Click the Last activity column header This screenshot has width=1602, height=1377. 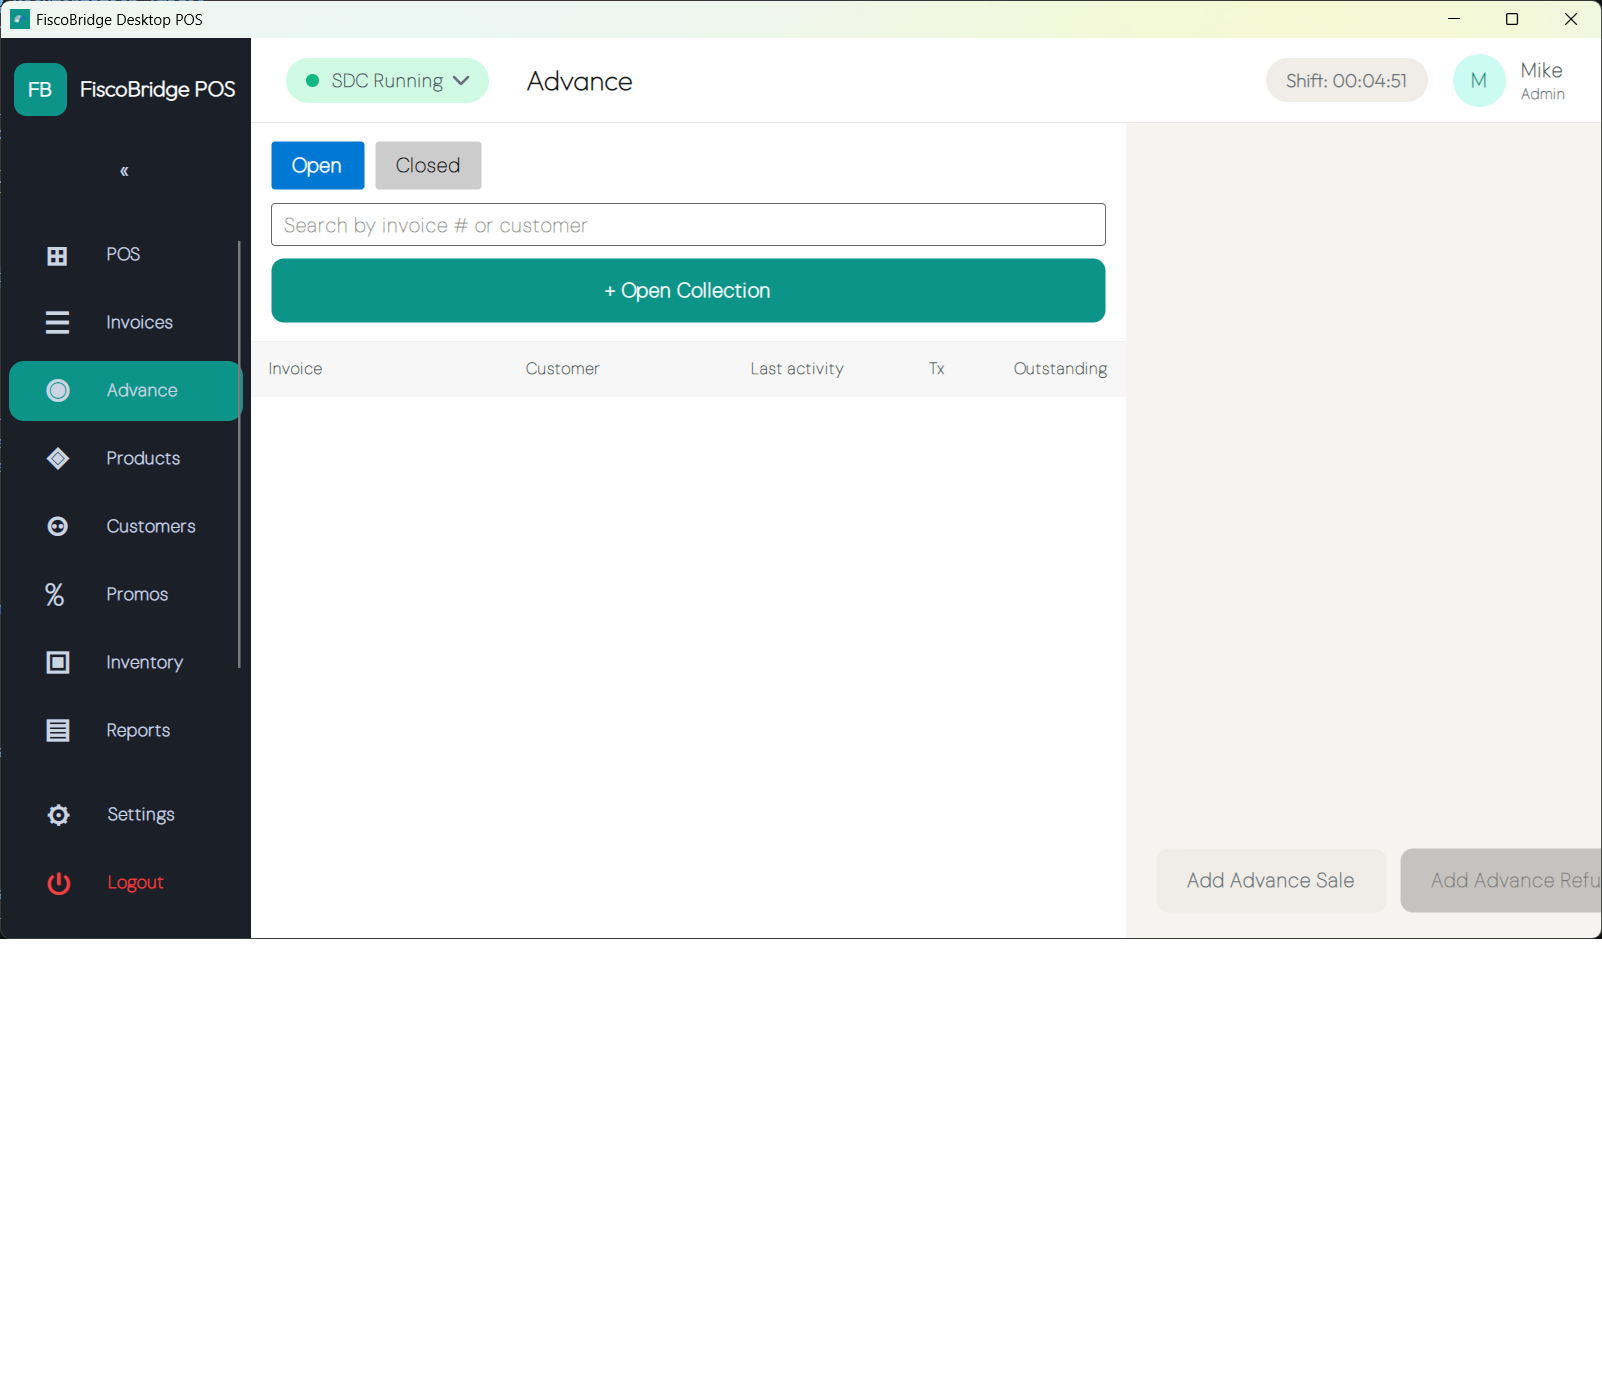point(797,369)
